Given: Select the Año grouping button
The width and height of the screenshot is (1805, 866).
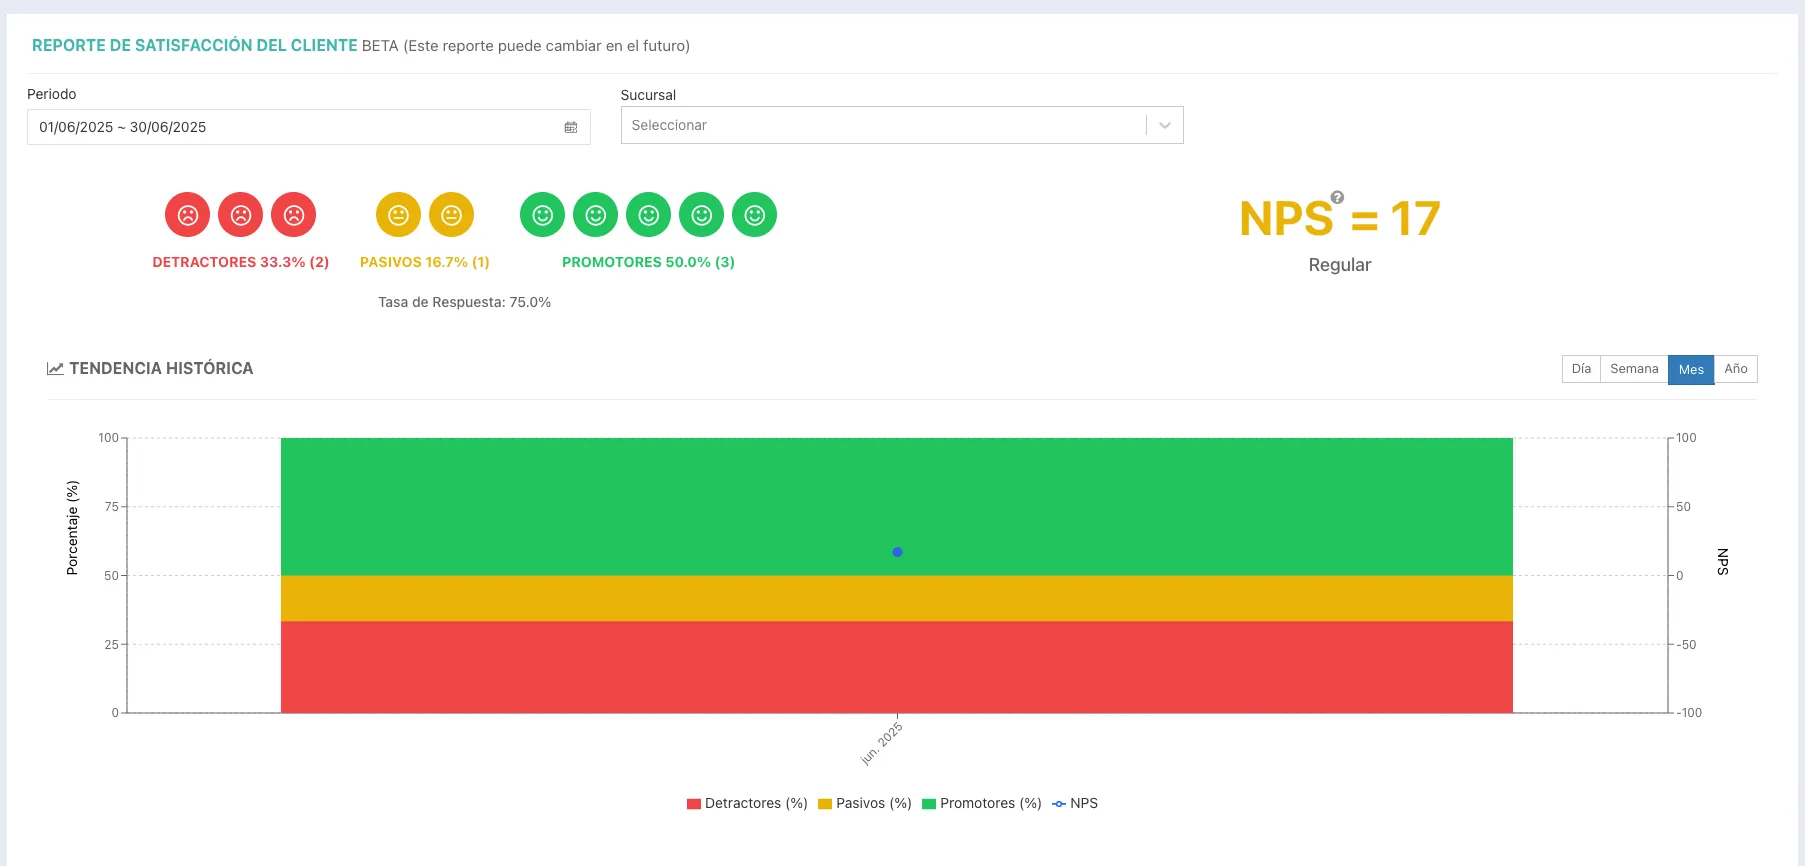Looking at the screenshot, I should pyautogui.click(x=1736, y=369).
